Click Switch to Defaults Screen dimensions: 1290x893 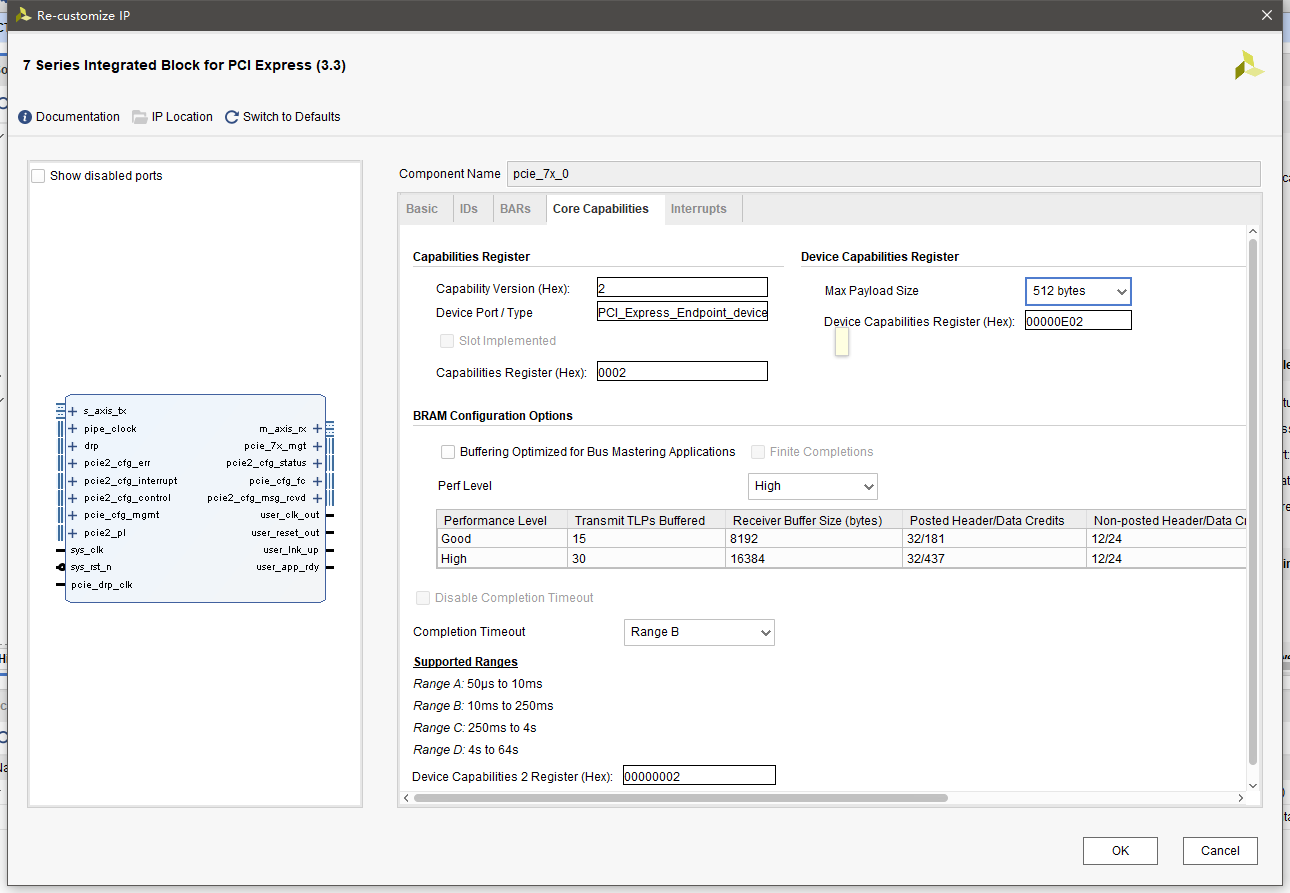292,117
